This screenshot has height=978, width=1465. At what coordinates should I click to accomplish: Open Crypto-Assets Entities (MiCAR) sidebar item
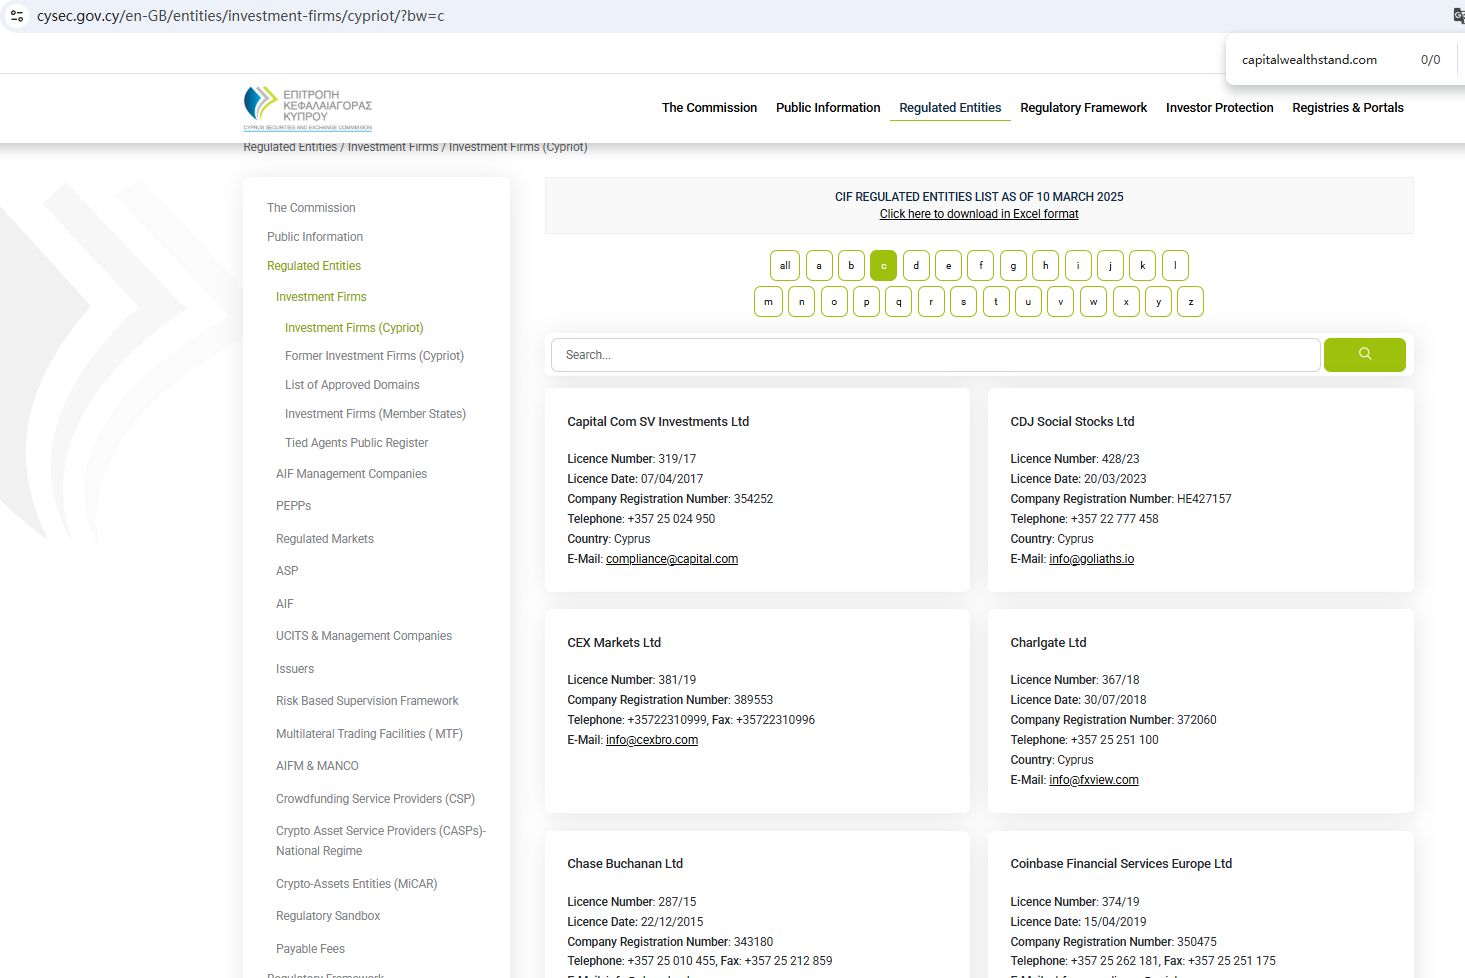(356, 884)
